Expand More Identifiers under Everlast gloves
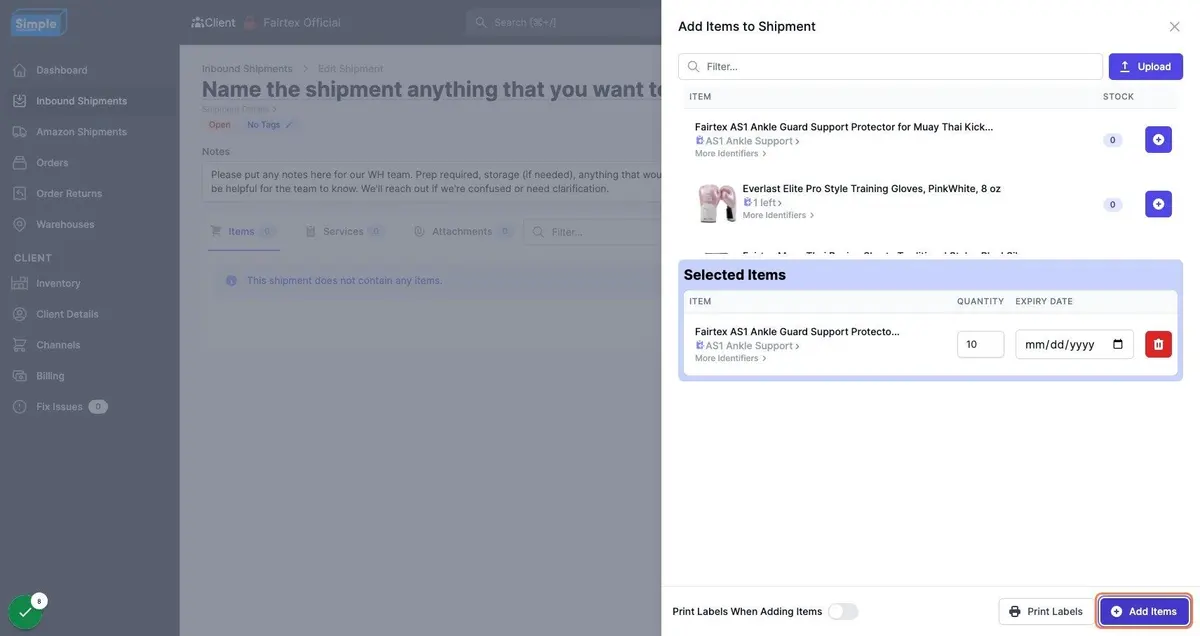 coord(779,215)
